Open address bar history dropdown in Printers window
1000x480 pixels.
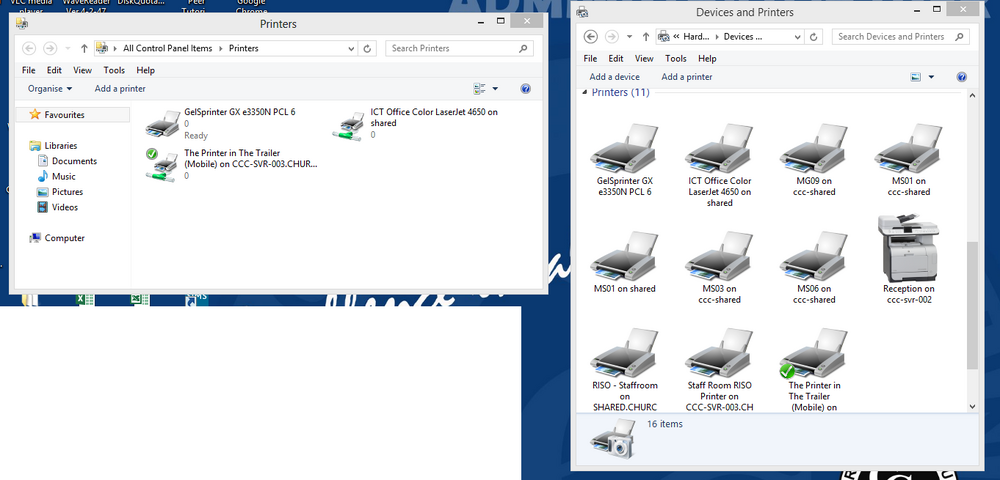(351, 48)
